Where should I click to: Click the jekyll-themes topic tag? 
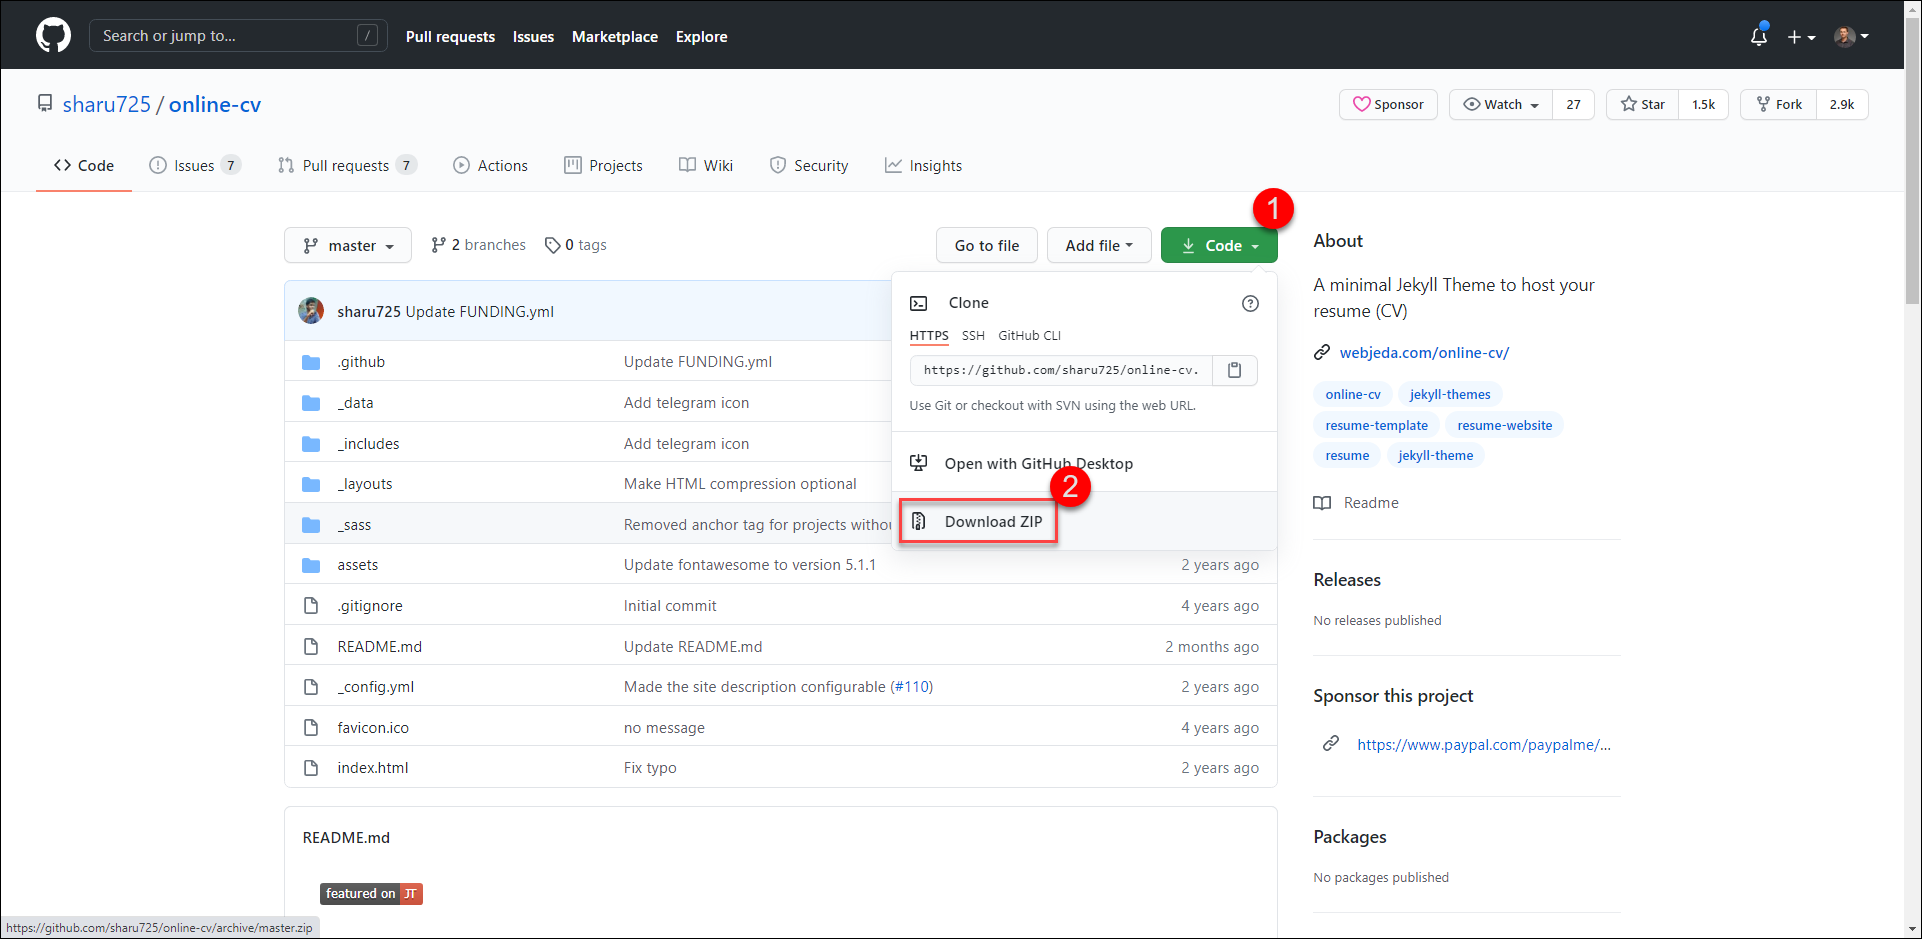click(1450, 395)
